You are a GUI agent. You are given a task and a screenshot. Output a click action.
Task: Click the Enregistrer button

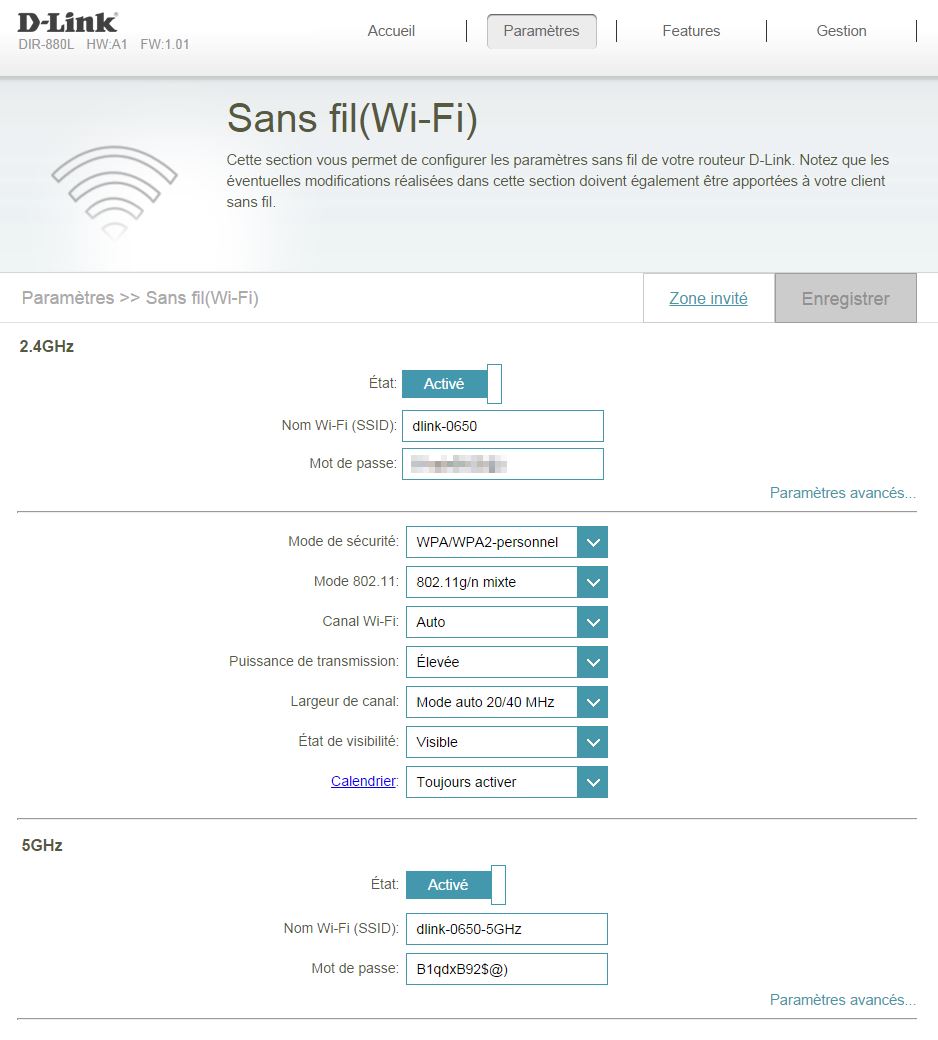[845, 299]
